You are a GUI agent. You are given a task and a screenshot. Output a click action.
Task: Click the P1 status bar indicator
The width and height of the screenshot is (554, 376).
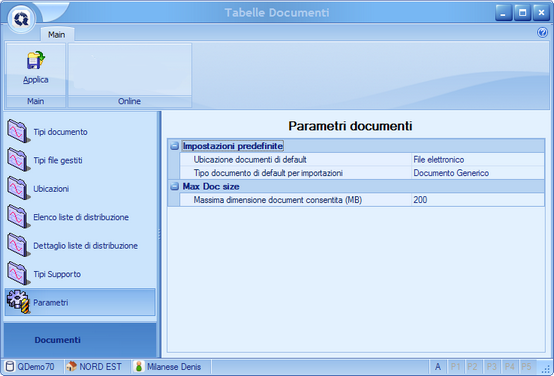pyautogui.click(x=456, y=366)
